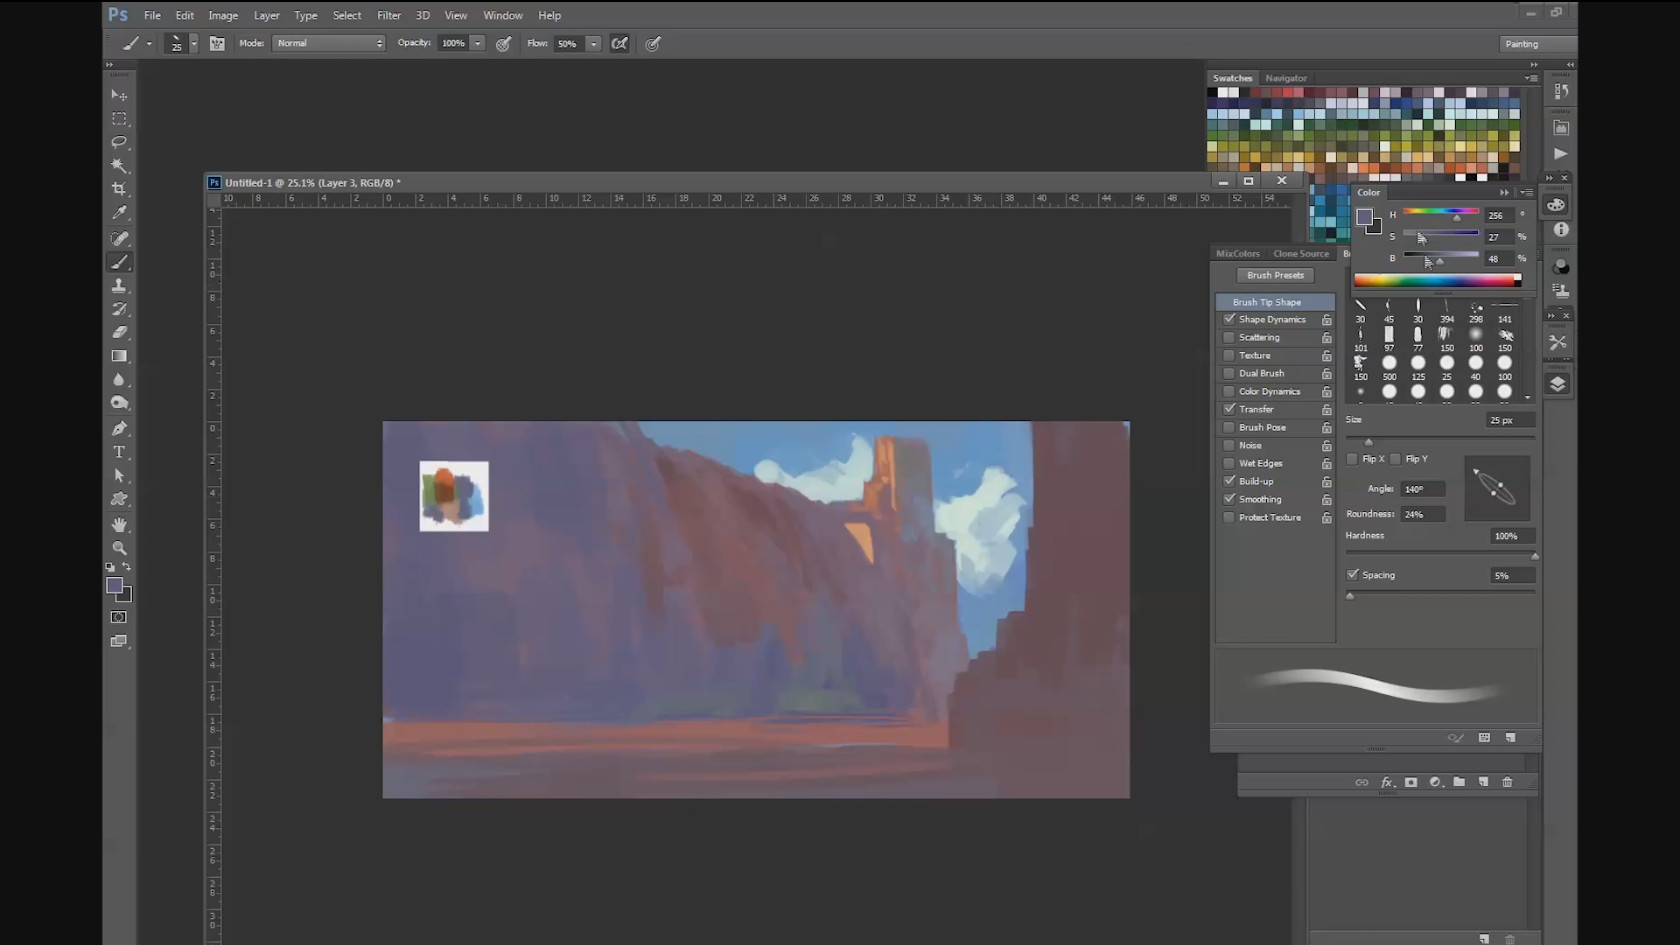
Task: Switch to the Navigator tab
Action: click(x=1285, y=78)
